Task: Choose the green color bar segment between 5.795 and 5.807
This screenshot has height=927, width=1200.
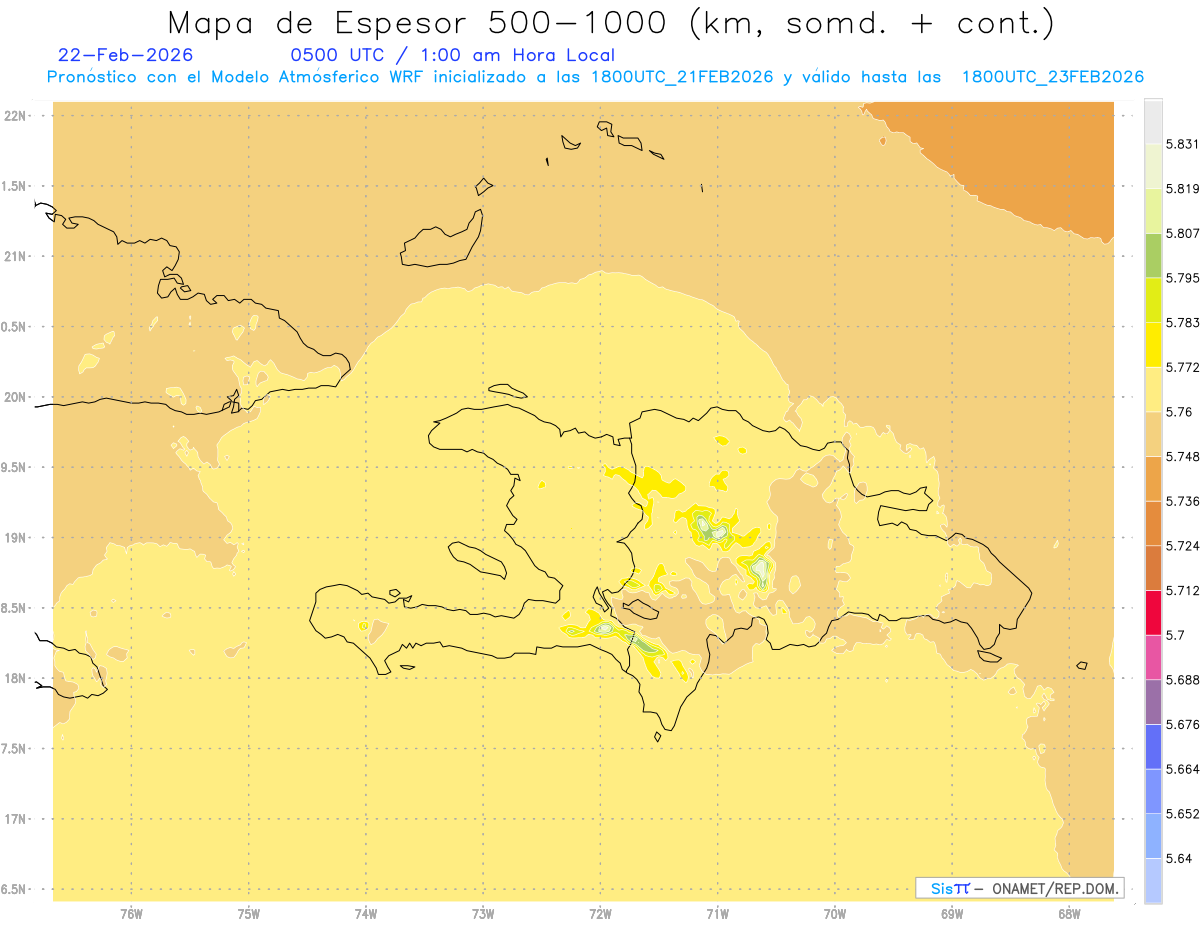Action: [x=1153, y=255]
